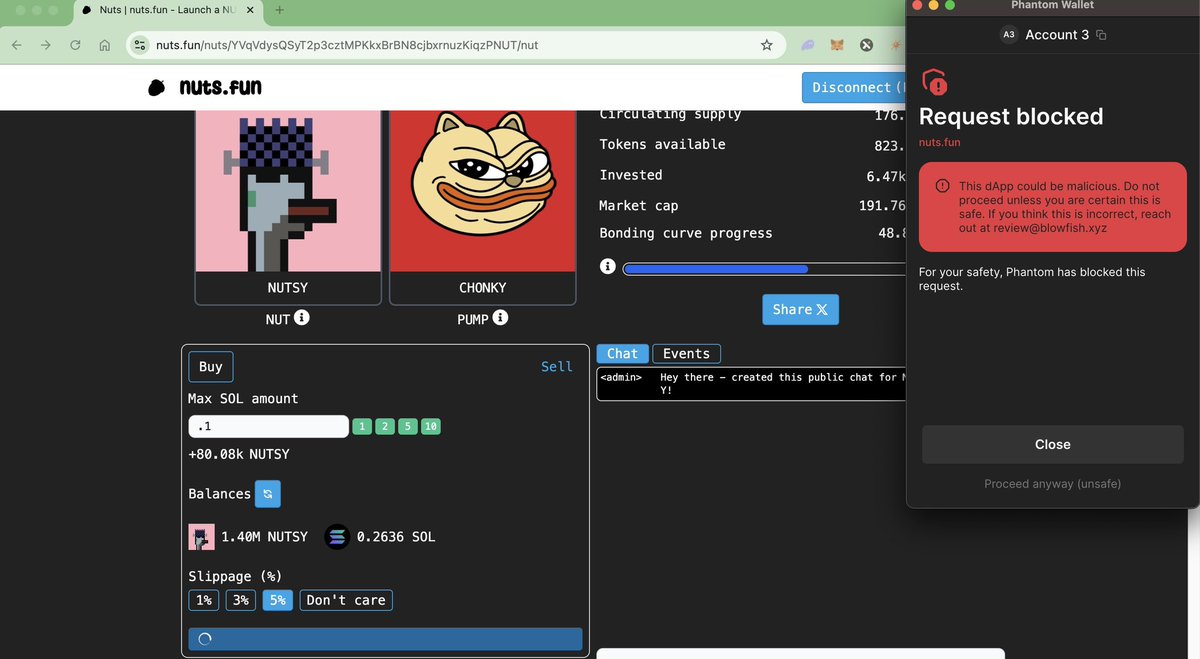Screen dimensions: 1200x659
Task: Click the A3 account avatar in Phantom
Action: click(x=1009, y=35)
